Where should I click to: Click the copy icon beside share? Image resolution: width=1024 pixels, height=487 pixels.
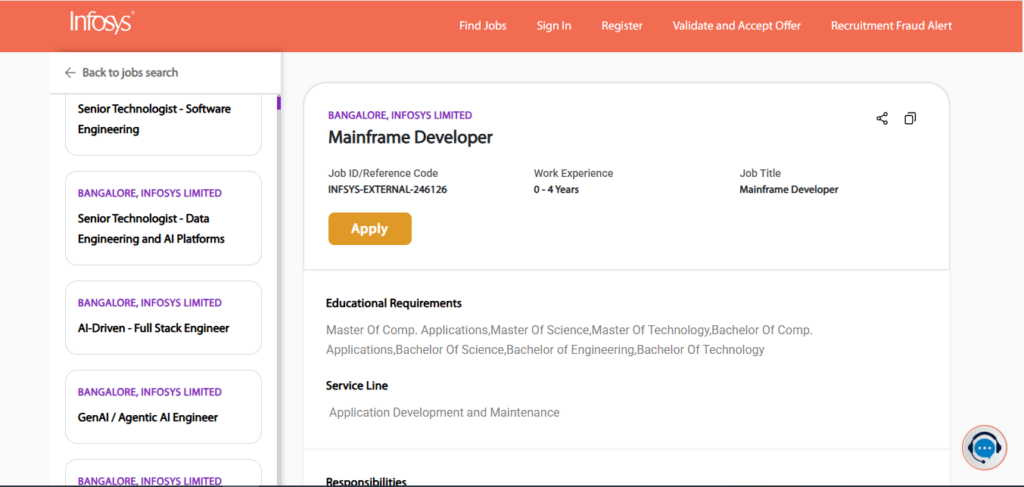pos(910,118)
